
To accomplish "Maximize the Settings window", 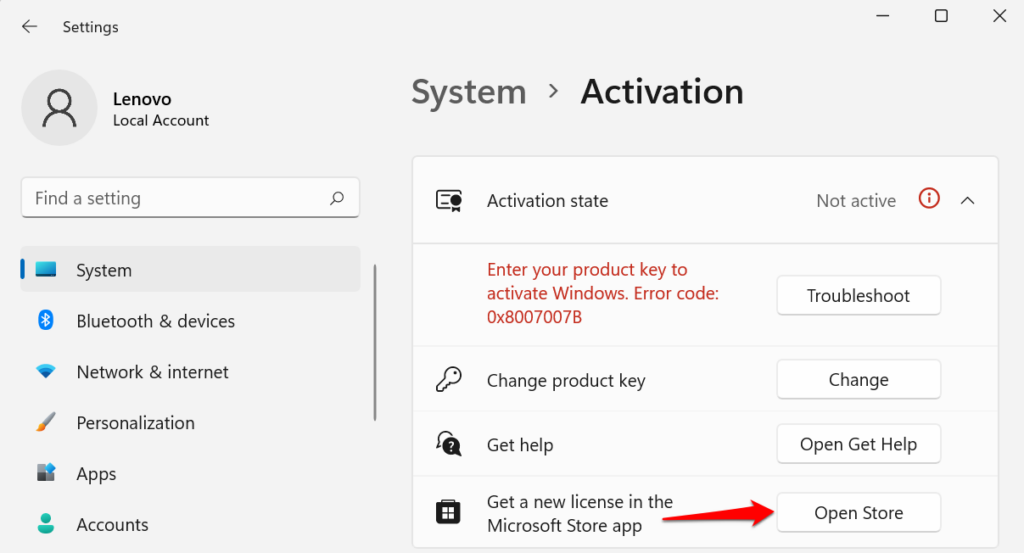I will pos(941,16).
